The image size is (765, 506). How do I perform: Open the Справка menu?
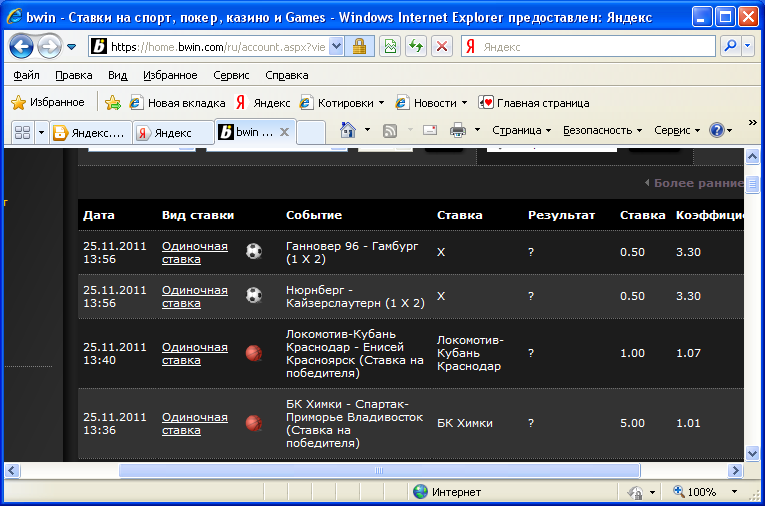[287, 75]
